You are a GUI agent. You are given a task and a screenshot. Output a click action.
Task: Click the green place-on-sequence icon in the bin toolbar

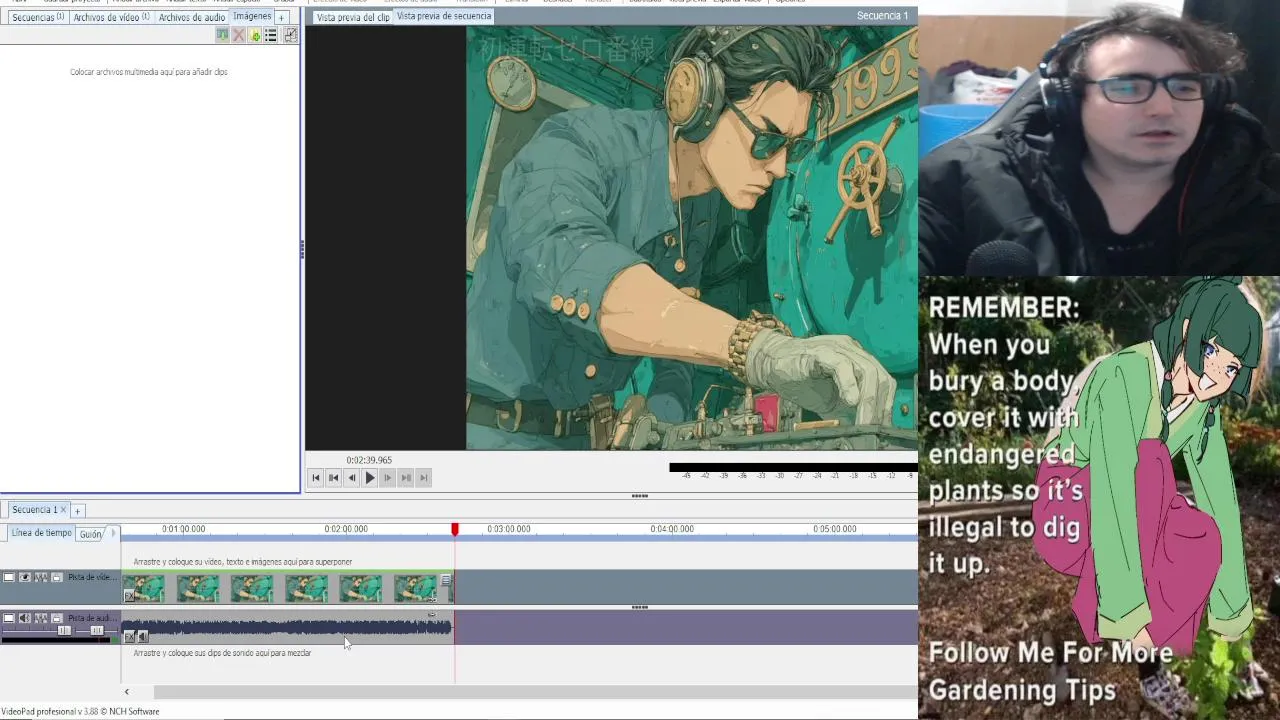click(x=223, y=35)
